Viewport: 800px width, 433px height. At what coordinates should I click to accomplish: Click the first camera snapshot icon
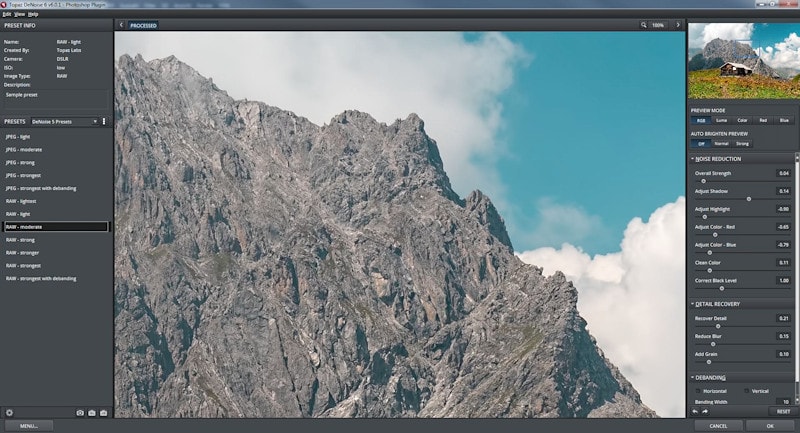click(80, 412)
